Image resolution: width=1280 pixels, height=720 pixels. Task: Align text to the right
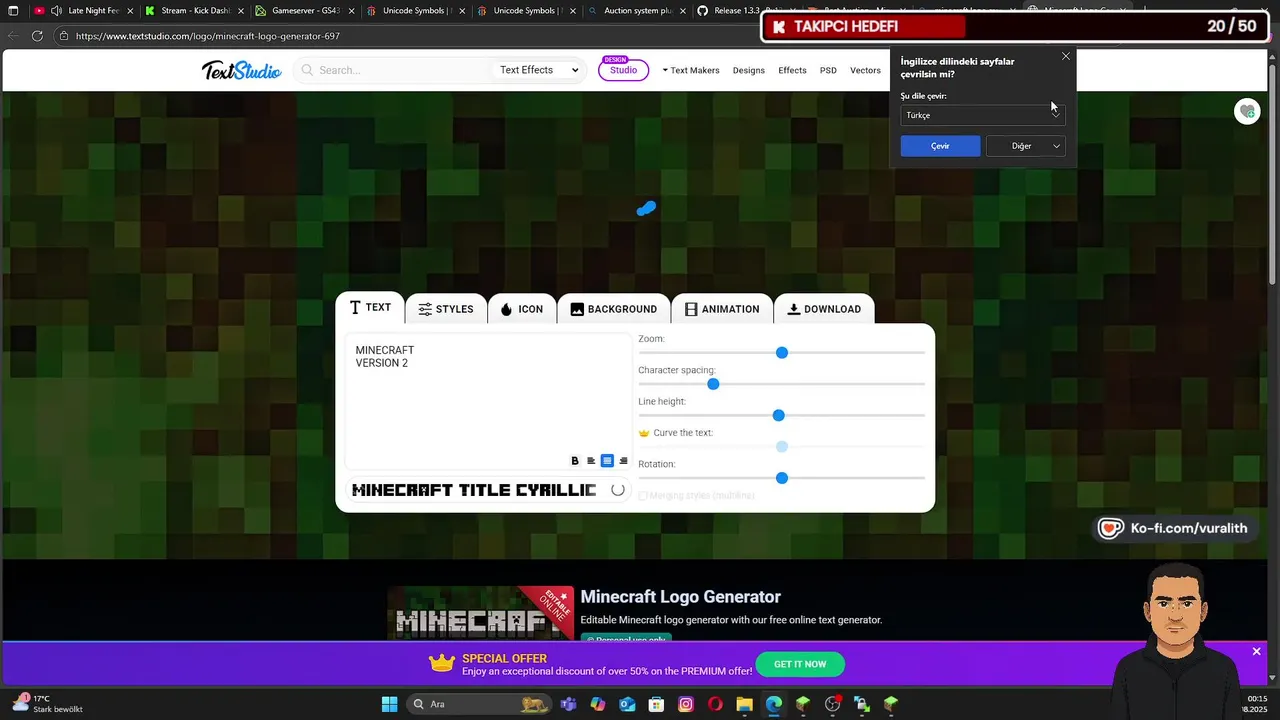tap(624, 461)
